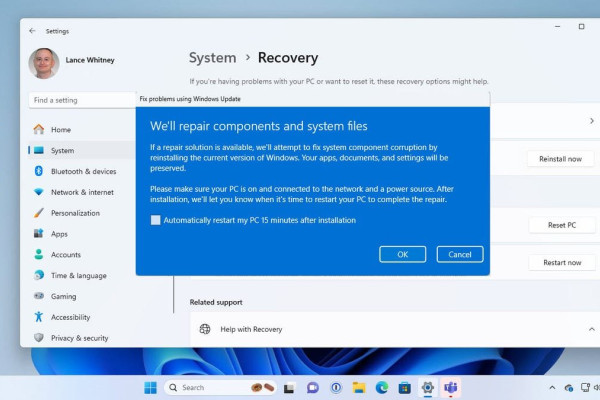The height and width of the screenshot is (400, 600).
Task: Click the Bluetooth icon in the sidebar
Action: [39, 171]
